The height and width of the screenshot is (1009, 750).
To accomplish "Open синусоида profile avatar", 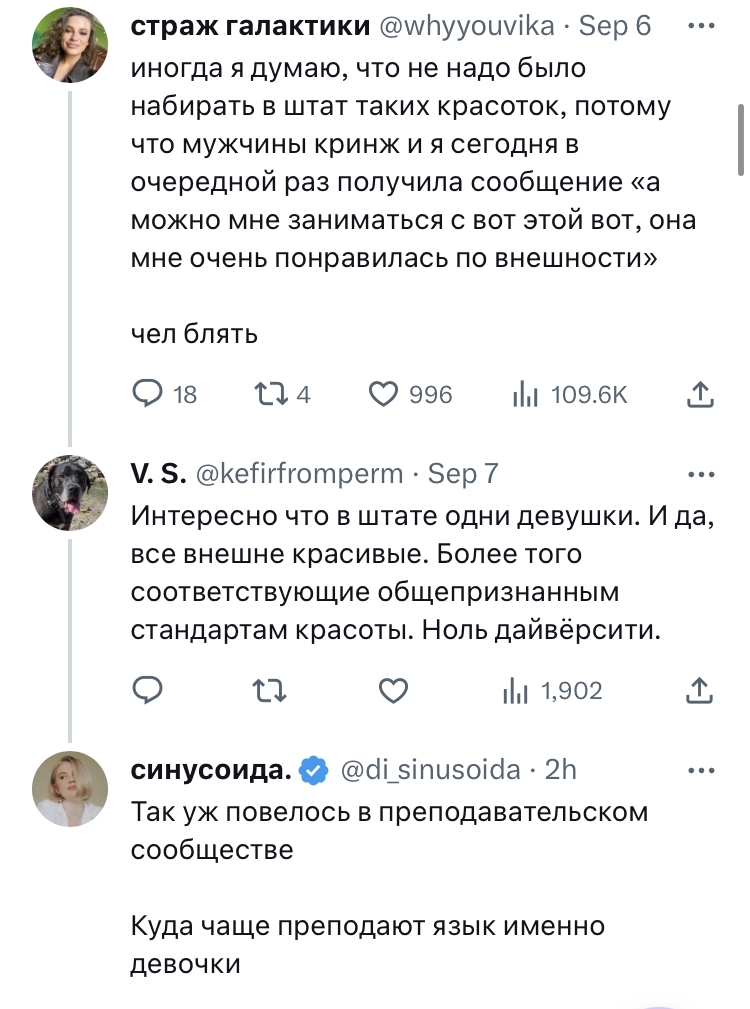I will pos(70,788).
